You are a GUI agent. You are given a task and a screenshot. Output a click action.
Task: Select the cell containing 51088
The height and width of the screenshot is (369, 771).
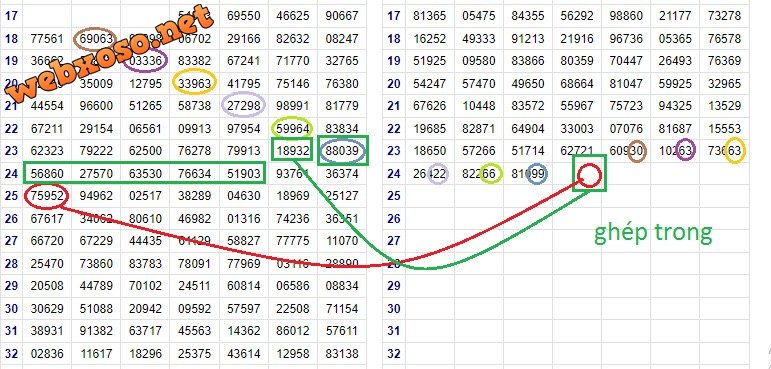(96, 308)
